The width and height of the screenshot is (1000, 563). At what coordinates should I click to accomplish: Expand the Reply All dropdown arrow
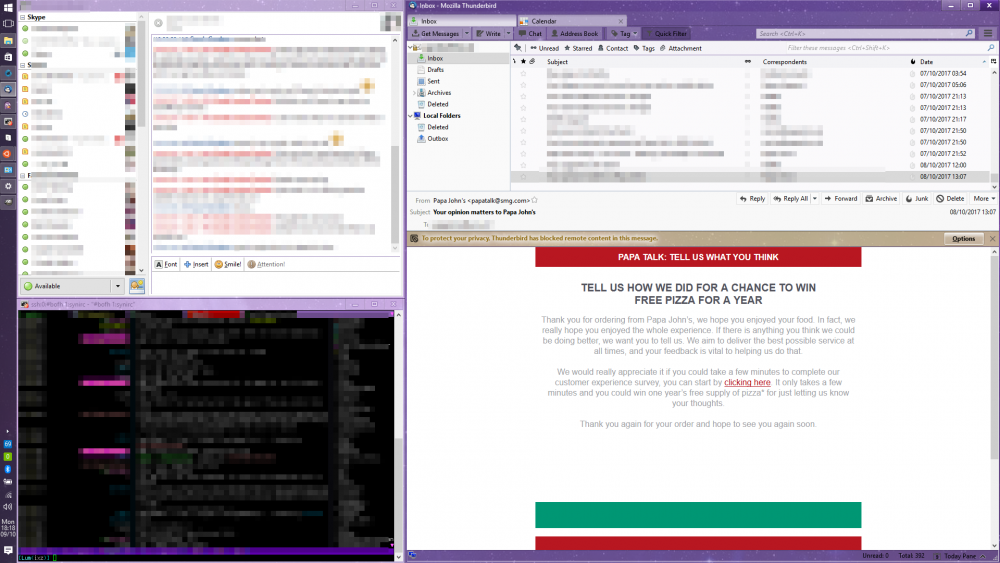[x=814, y=199]
